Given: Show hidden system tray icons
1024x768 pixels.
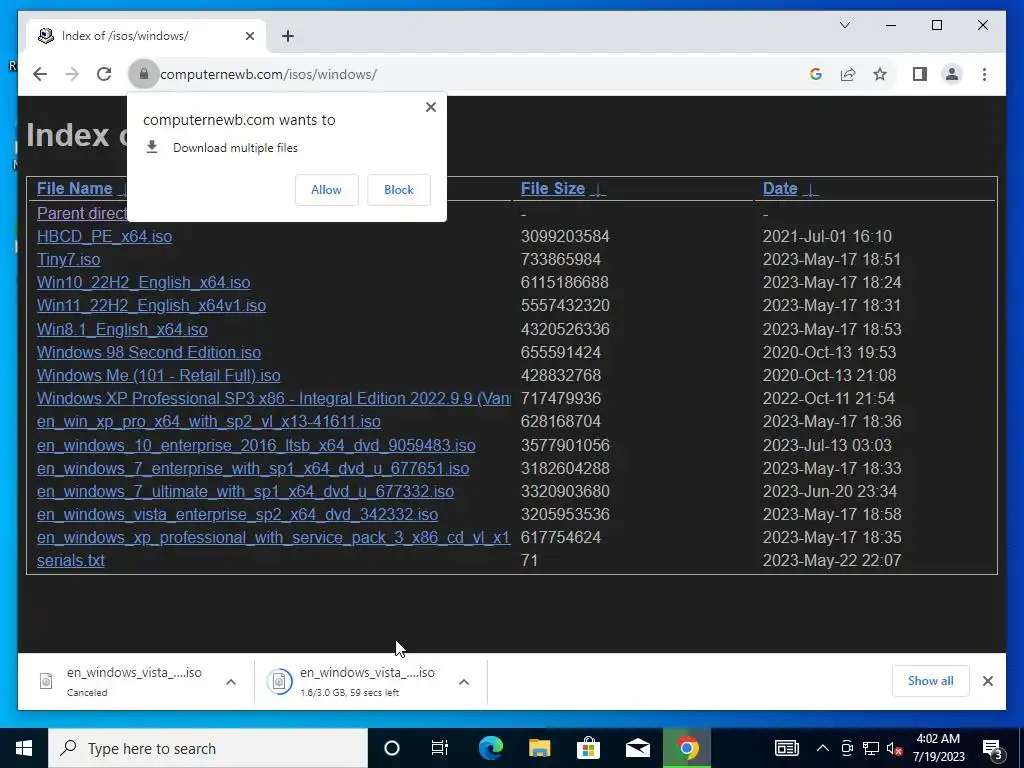Looking at the screenshot, I should pyautogui.click(x=823, y=748).
